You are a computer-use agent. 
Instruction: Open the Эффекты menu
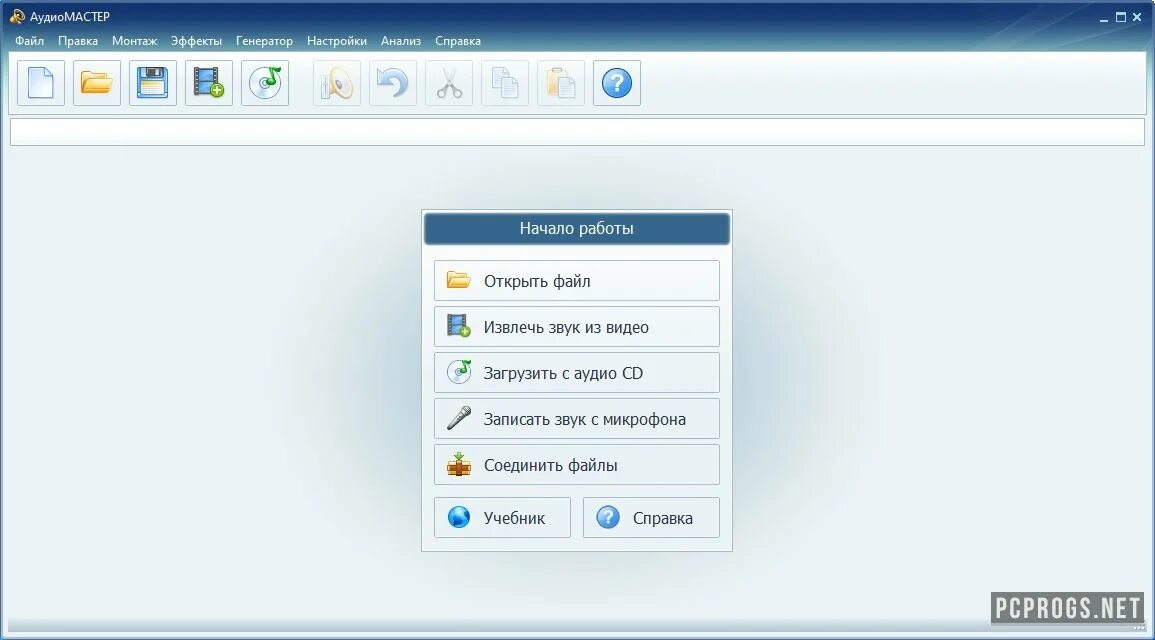pos(196,41)
